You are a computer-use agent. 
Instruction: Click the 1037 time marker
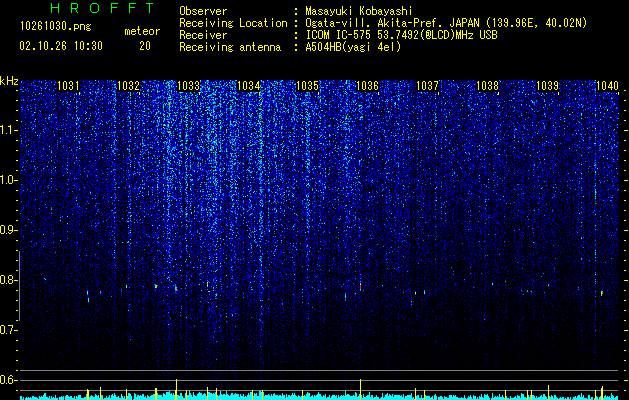pos(428,85)
